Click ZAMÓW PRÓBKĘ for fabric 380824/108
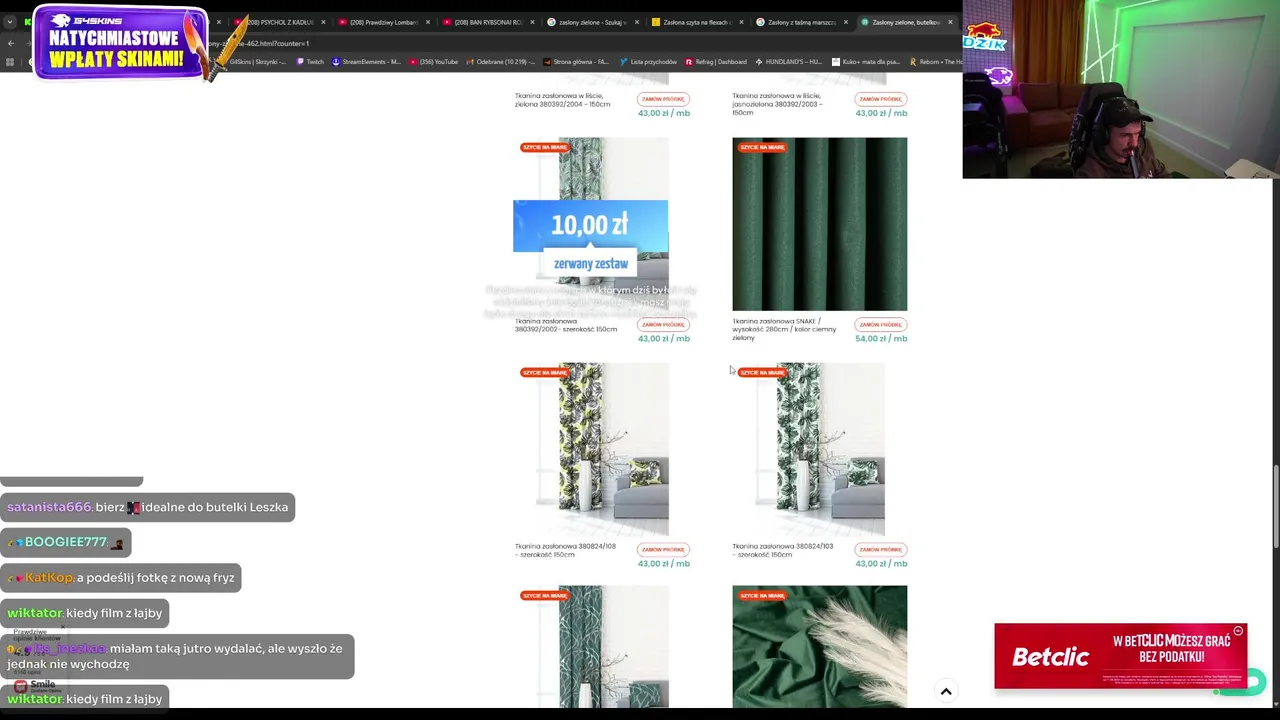This screenshot has width=1280, height=720. [663, 549]
